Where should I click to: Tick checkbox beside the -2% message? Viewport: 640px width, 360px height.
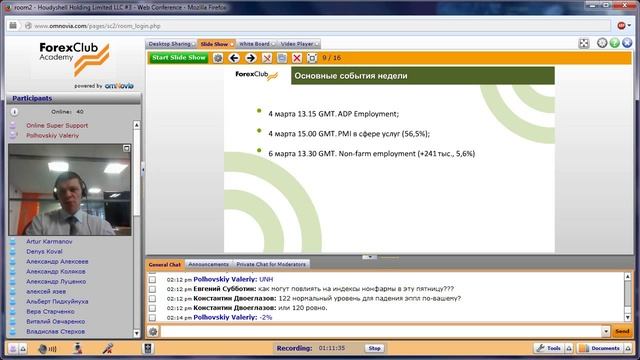click(152, 318)
